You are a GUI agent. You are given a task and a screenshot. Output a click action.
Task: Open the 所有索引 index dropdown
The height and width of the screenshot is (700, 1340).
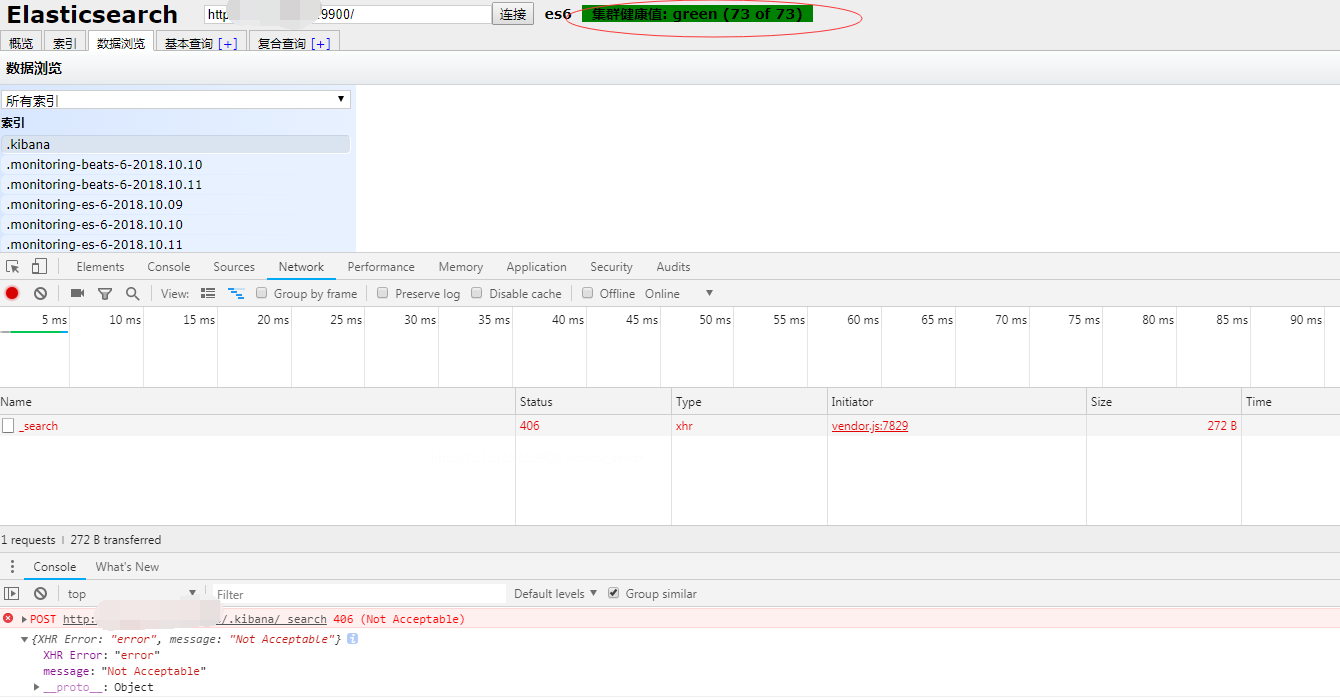(x=176, y=100)
